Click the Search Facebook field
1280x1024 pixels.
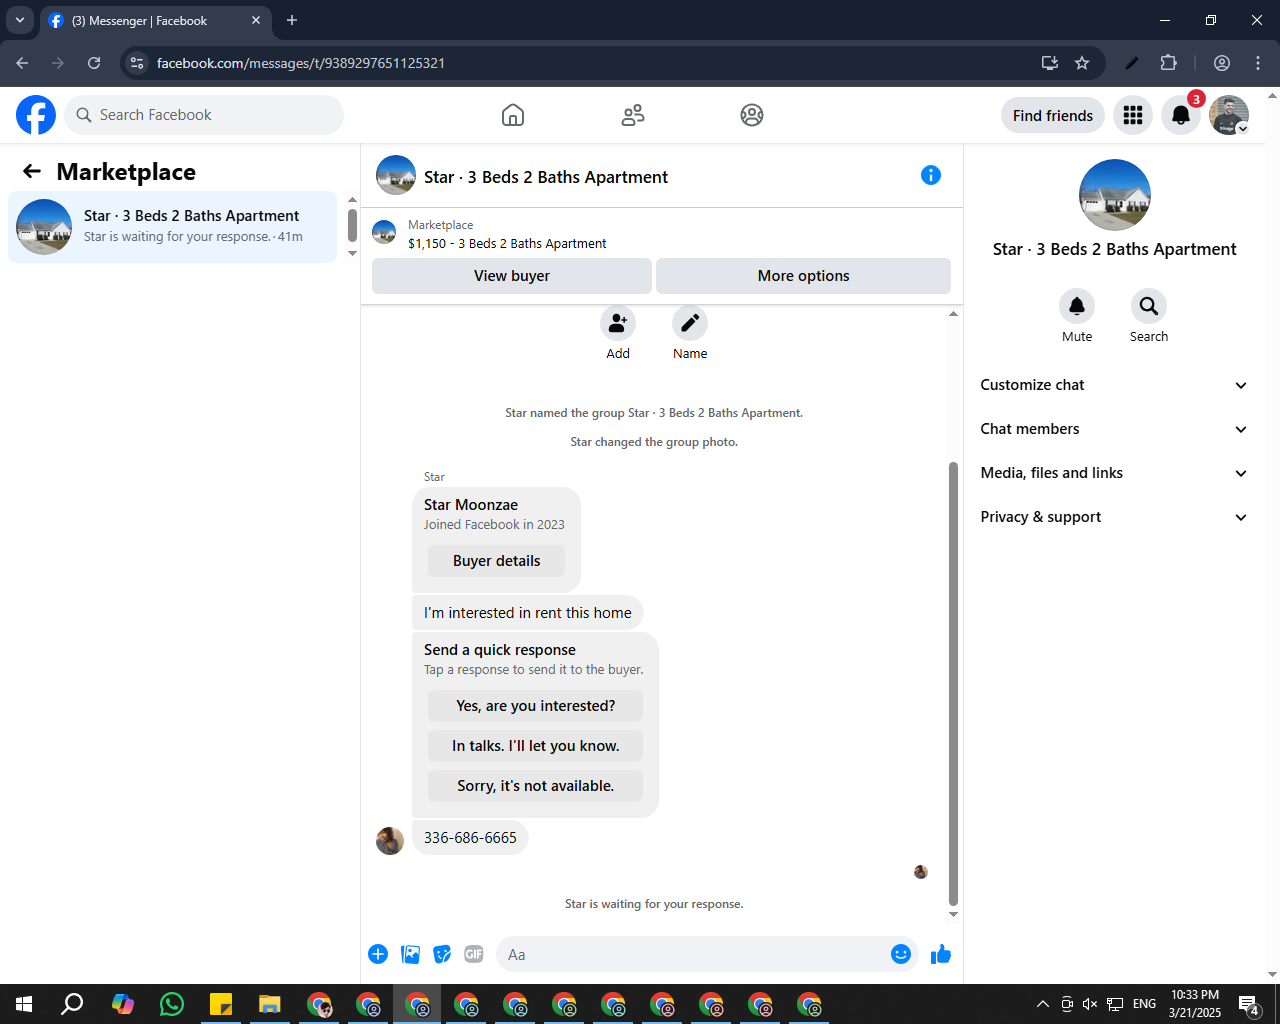click(204, 115)
